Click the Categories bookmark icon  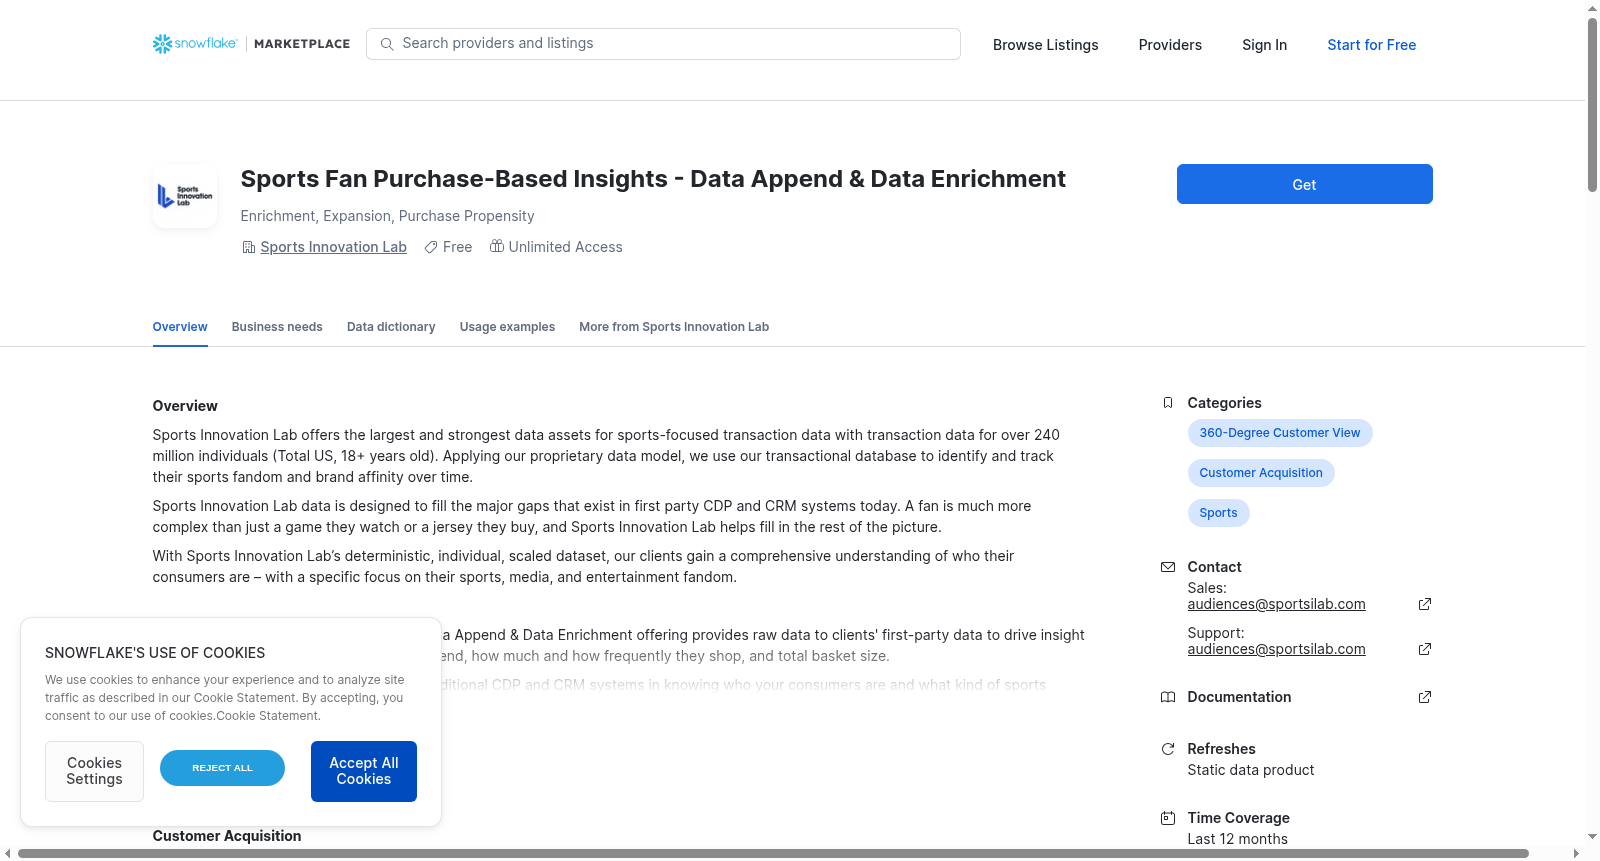[1167, 403]
